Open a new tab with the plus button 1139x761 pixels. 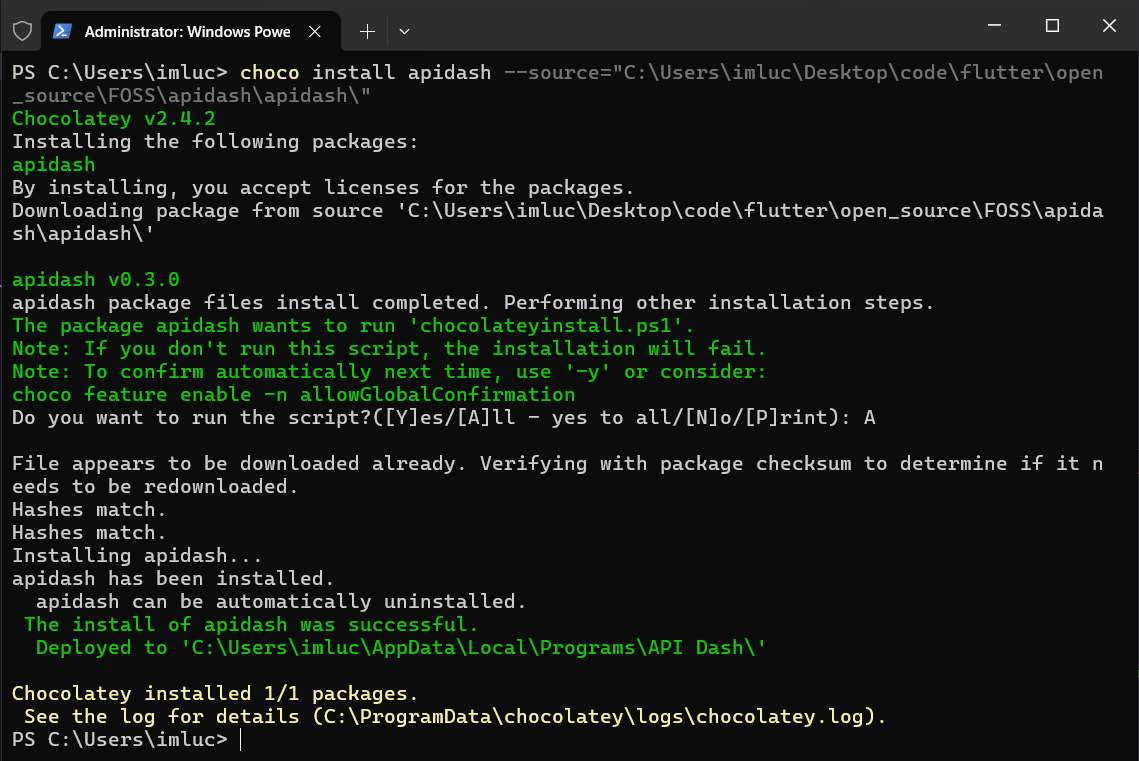368,31
